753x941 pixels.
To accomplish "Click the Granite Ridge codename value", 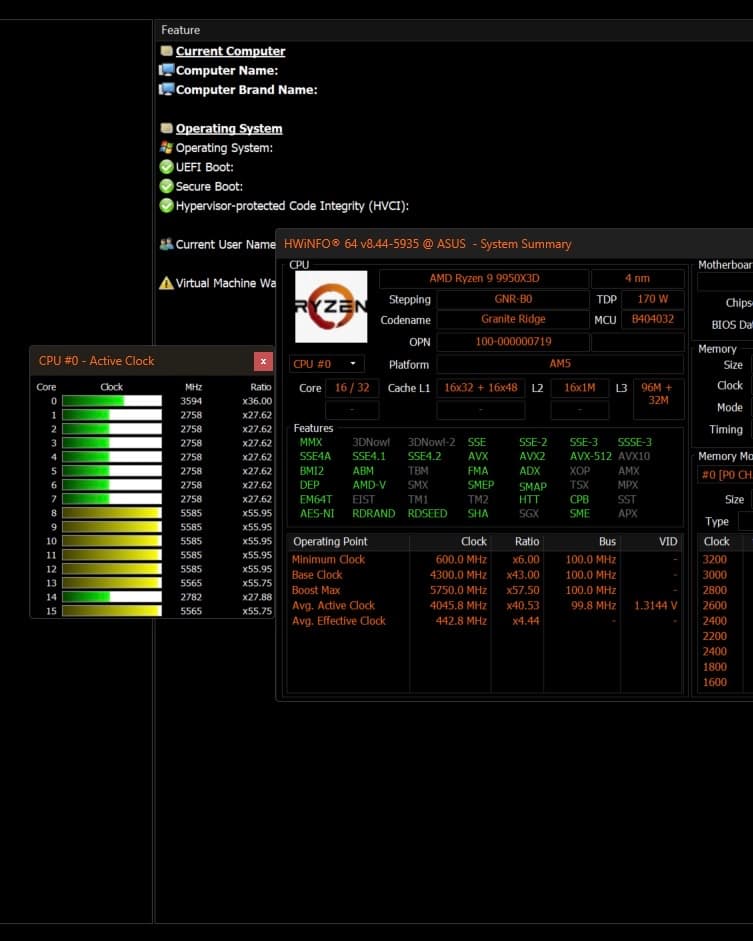I will pyautogui.click(x=513, y=319).
